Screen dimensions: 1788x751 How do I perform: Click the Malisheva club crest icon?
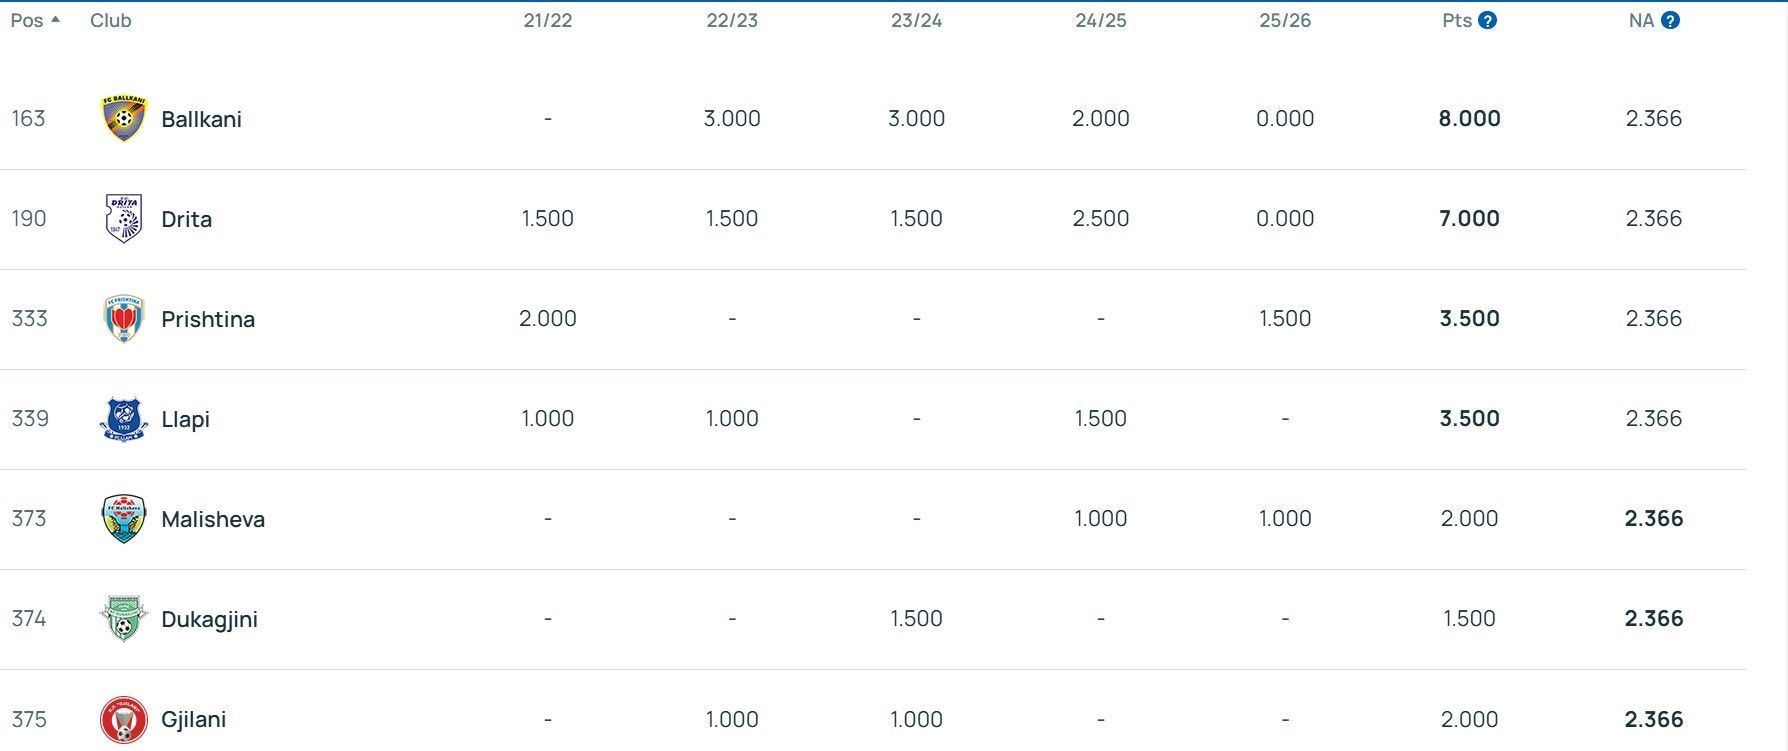124,519
